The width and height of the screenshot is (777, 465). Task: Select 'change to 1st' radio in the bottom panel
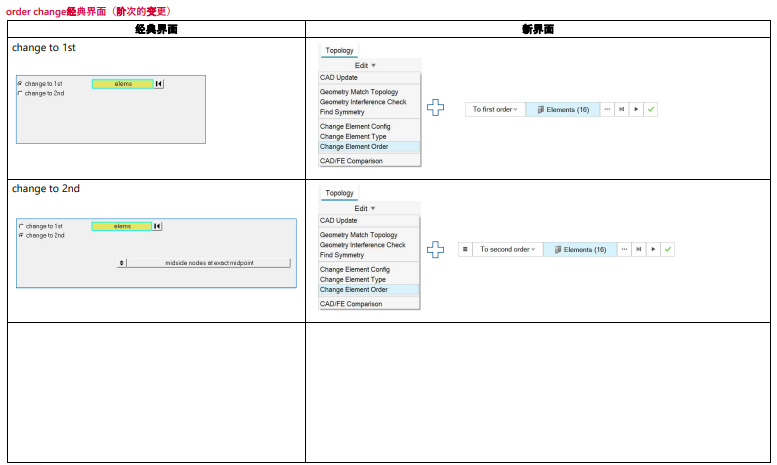(21, 227)
